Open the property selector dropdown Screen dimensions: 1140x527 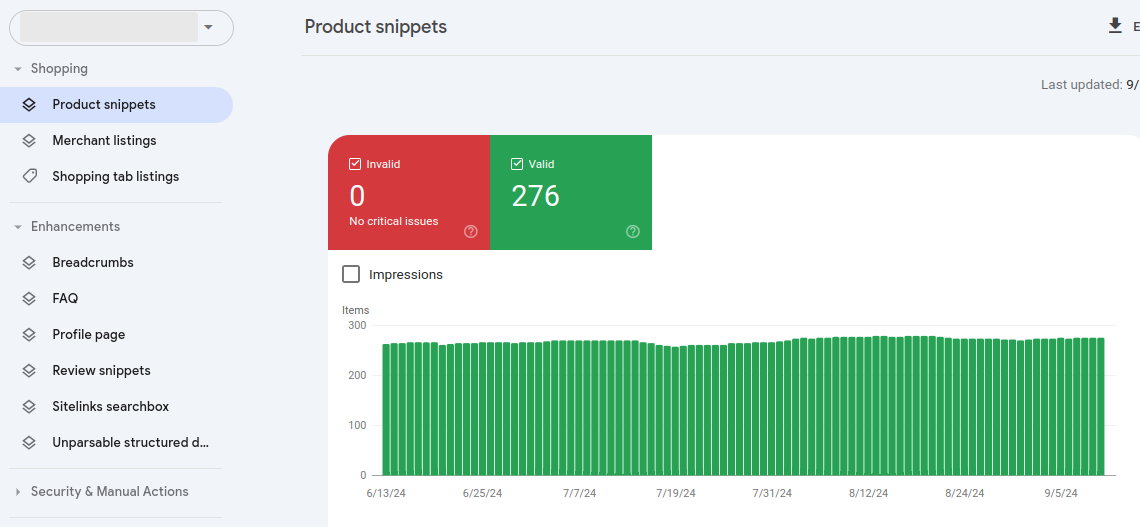(x=208, y=28)
